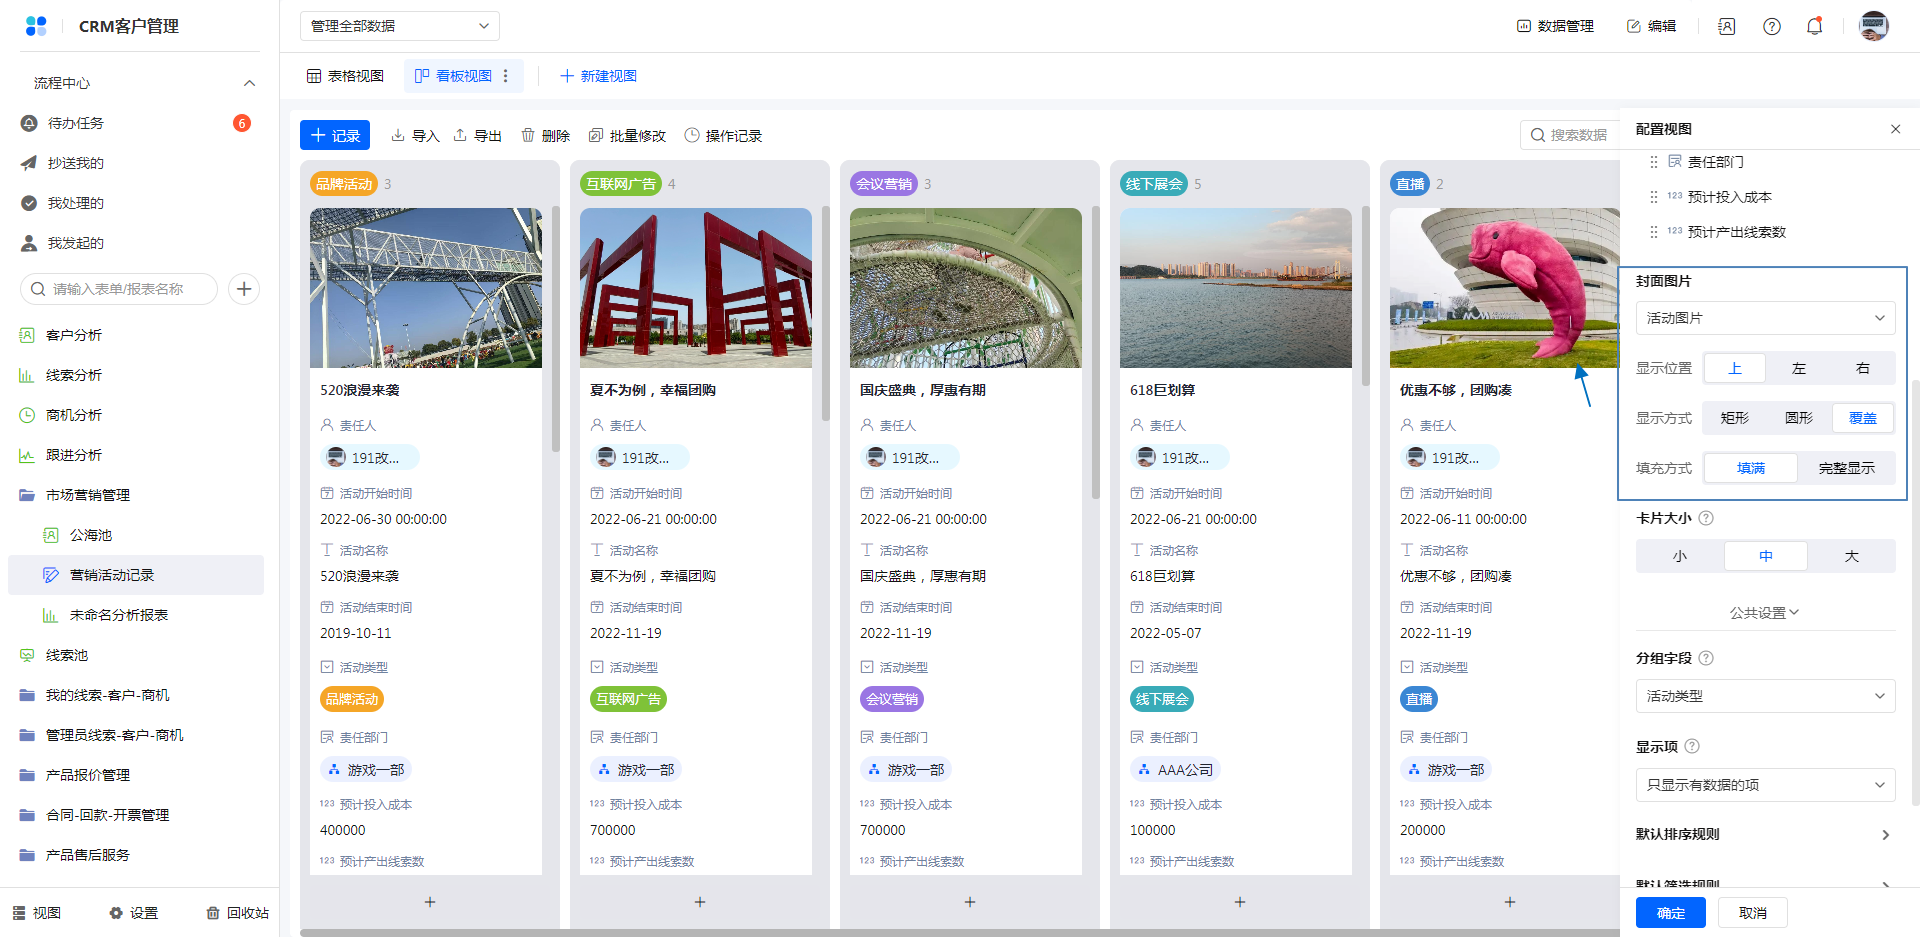Set card size to large
The image size is (1920, 937).
point(1851,556)
